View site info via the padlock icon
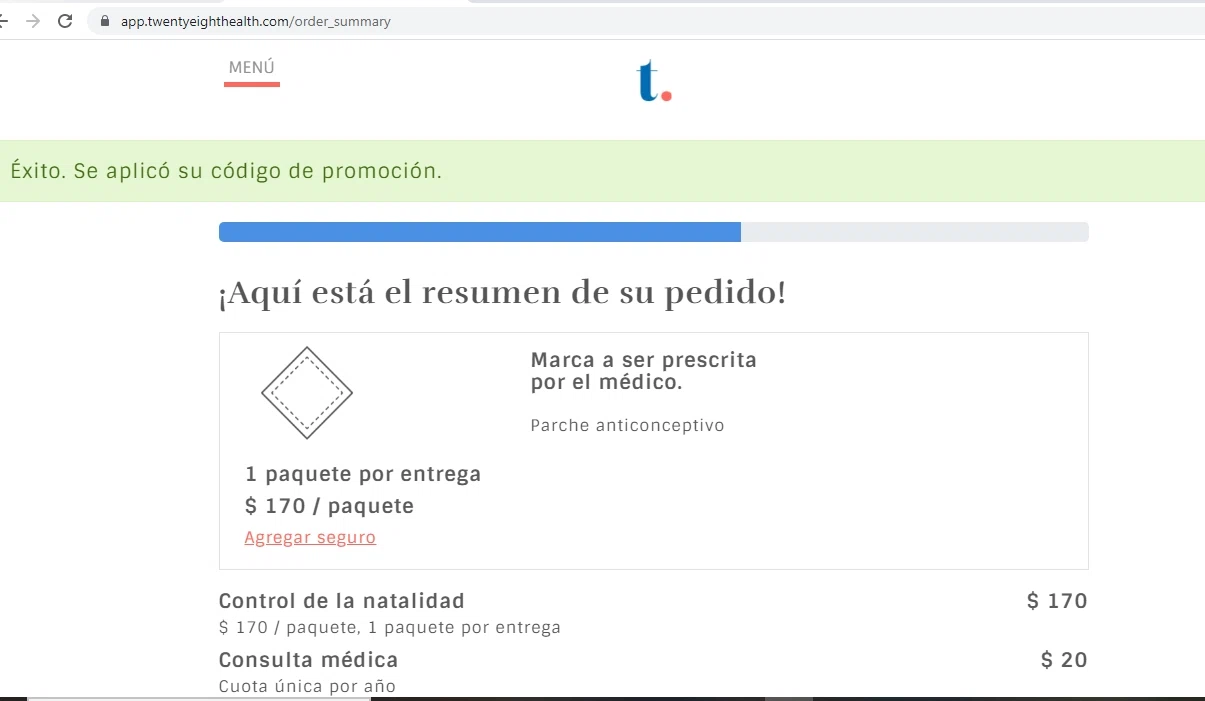This screenshot has width=1205, height=701. pyautogui.click(x=105, y=21)
